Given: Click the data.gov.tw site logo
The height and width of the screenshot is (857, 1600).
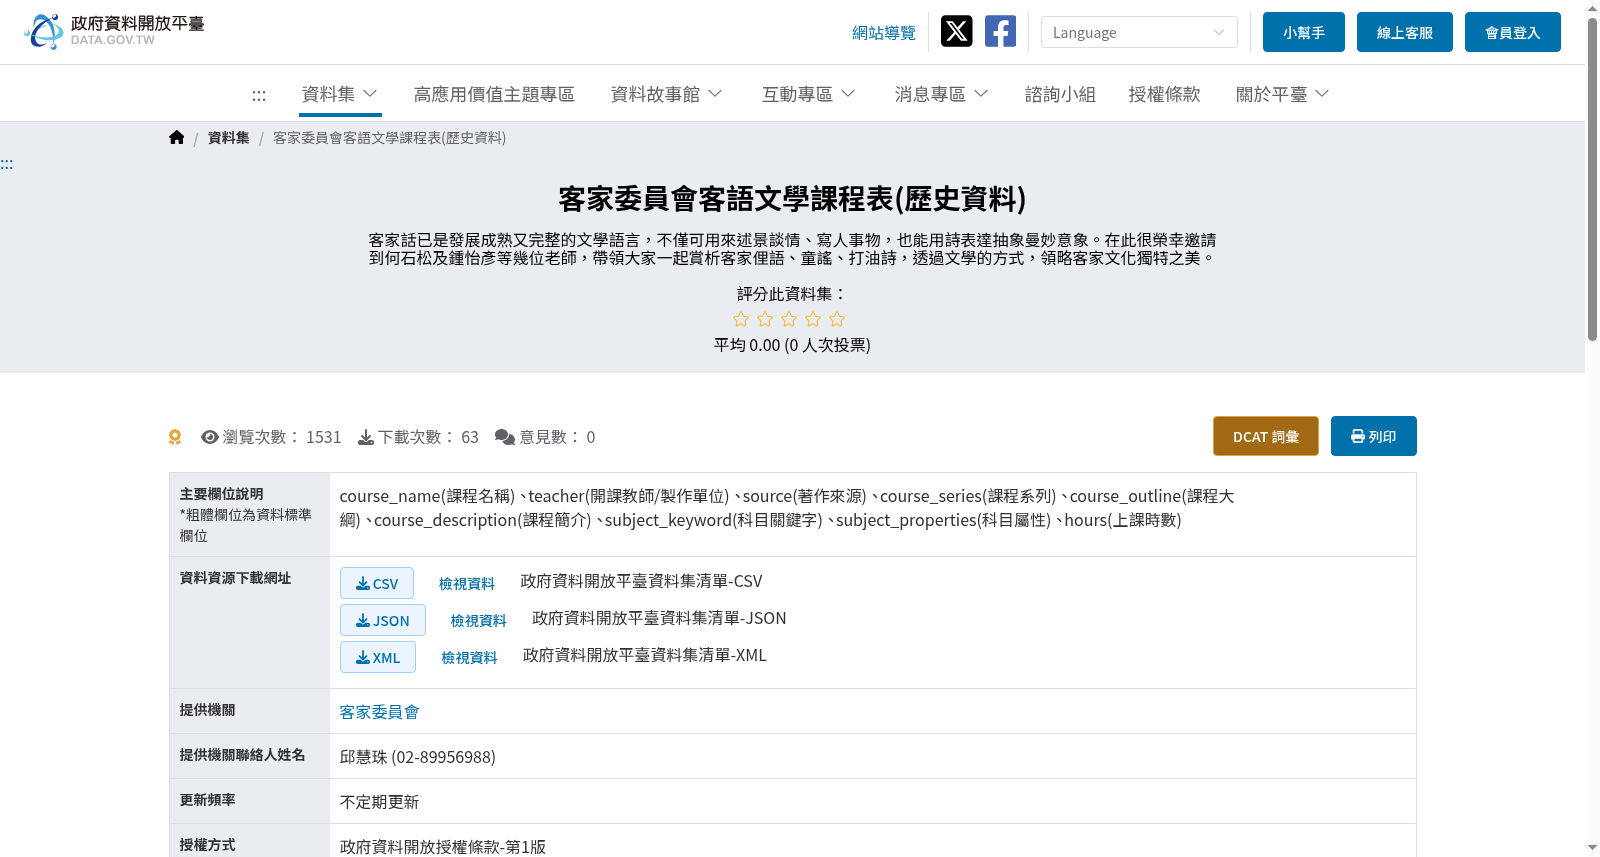Looking at the screenshot, I should (114, 31).
